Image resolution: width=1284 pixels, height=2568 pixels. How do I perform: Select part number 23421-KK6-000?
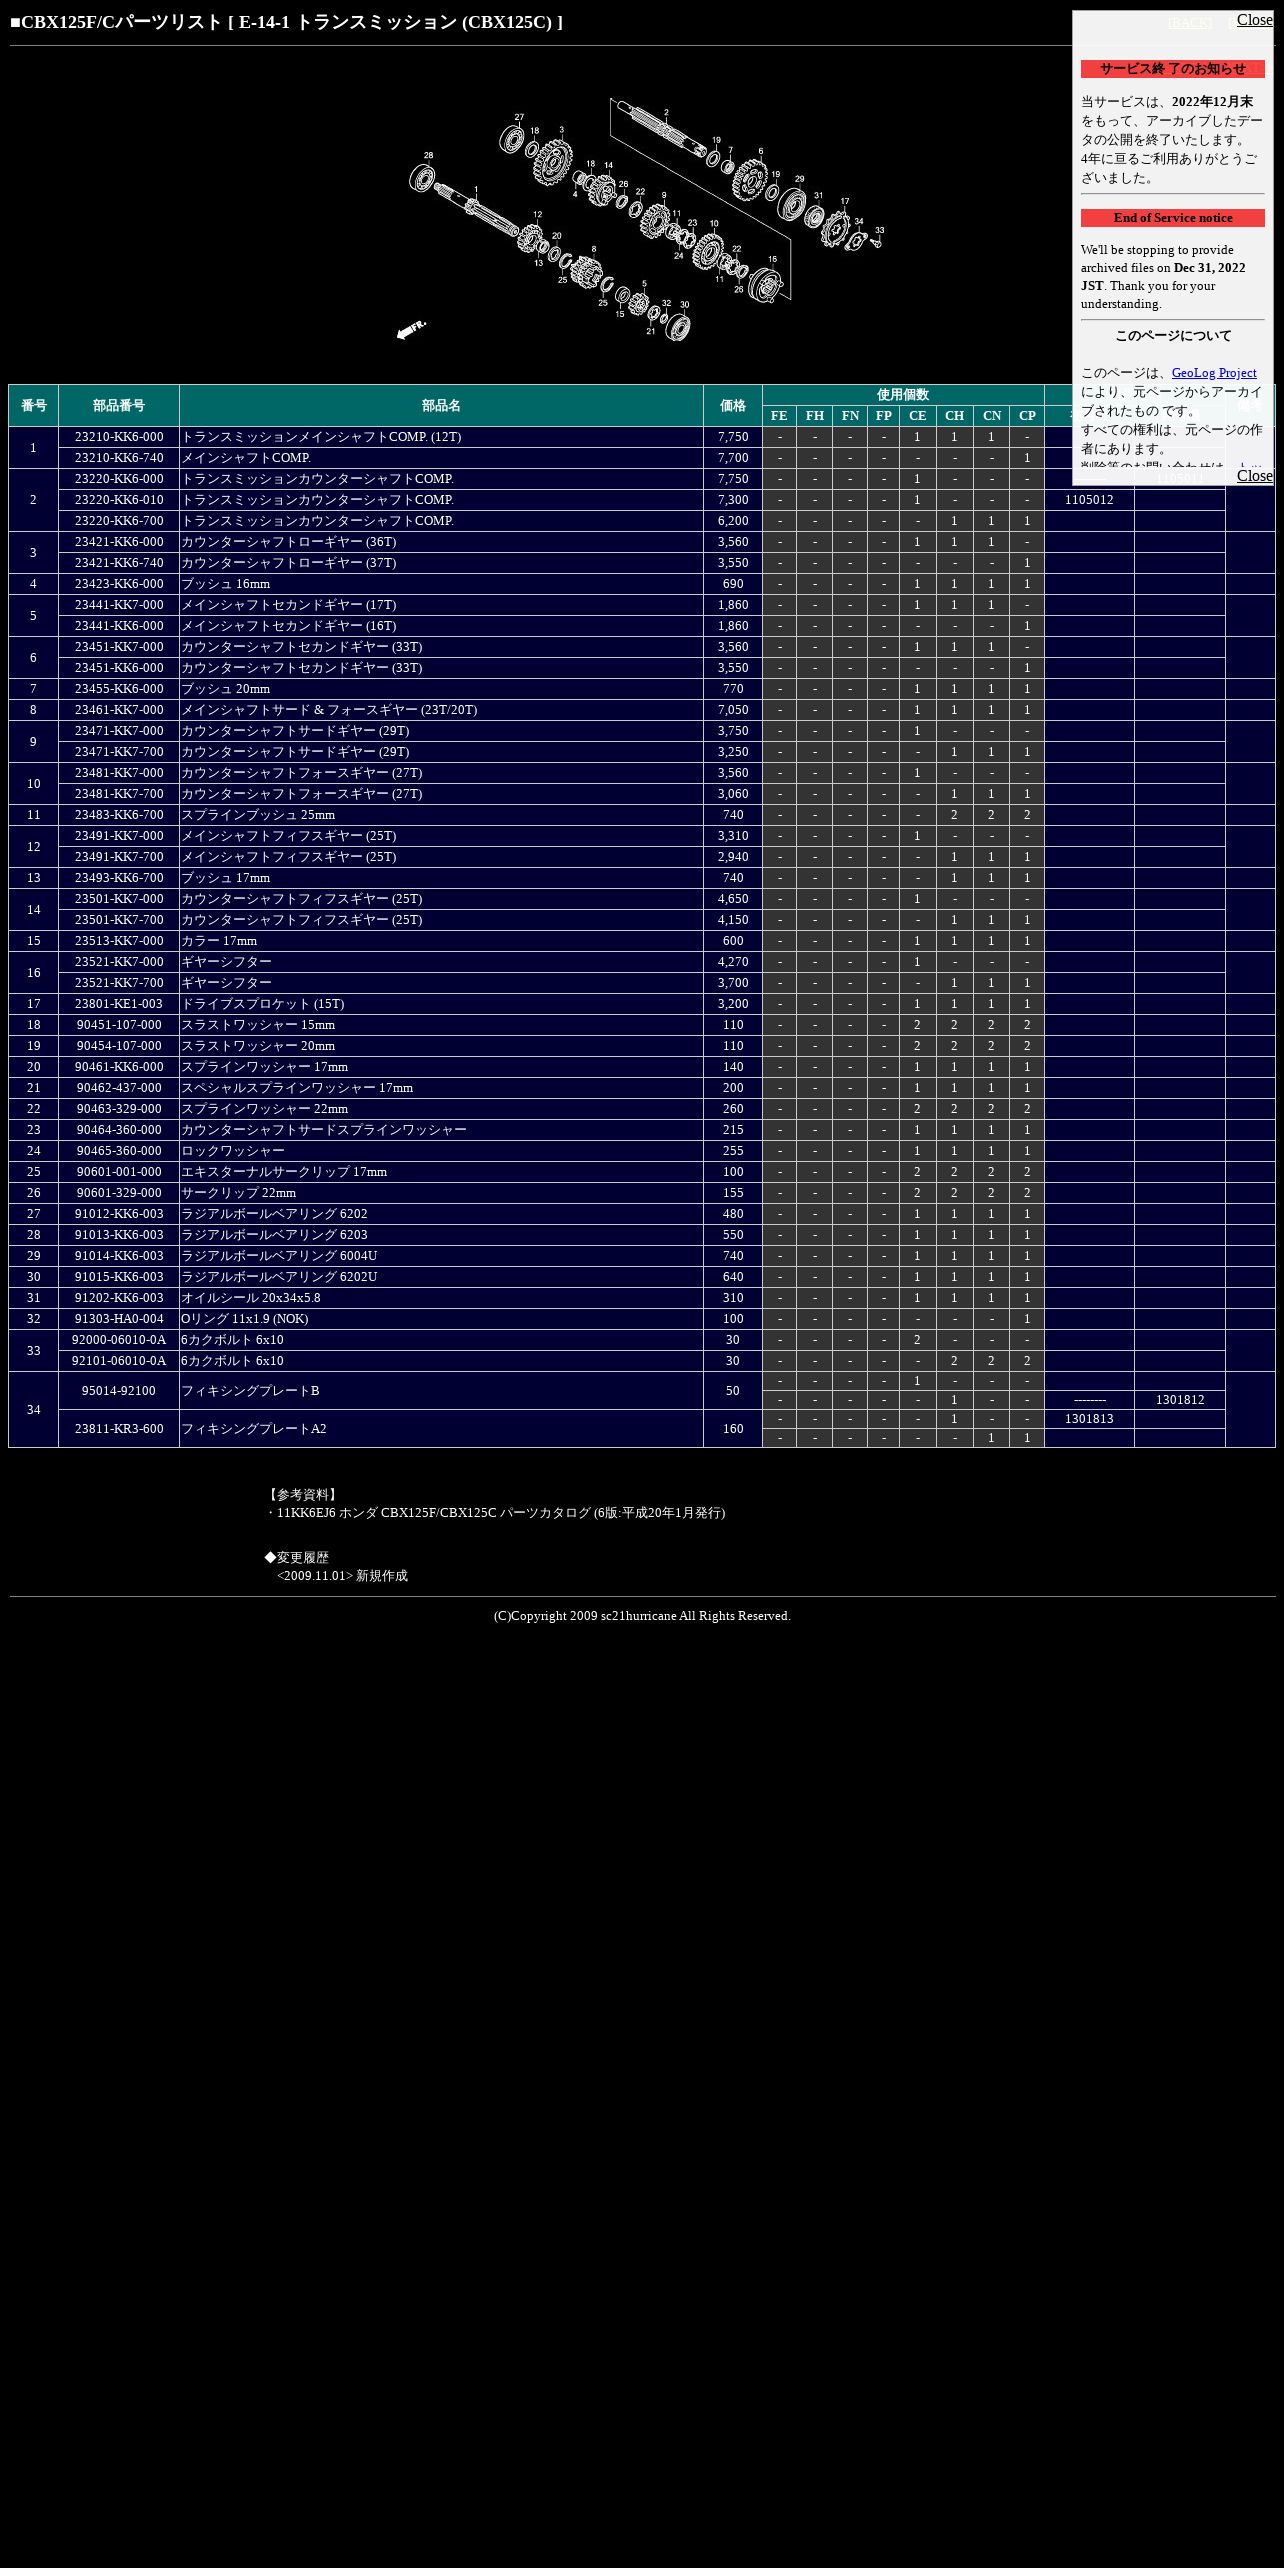pyautogui.click(x=119, y=542)
